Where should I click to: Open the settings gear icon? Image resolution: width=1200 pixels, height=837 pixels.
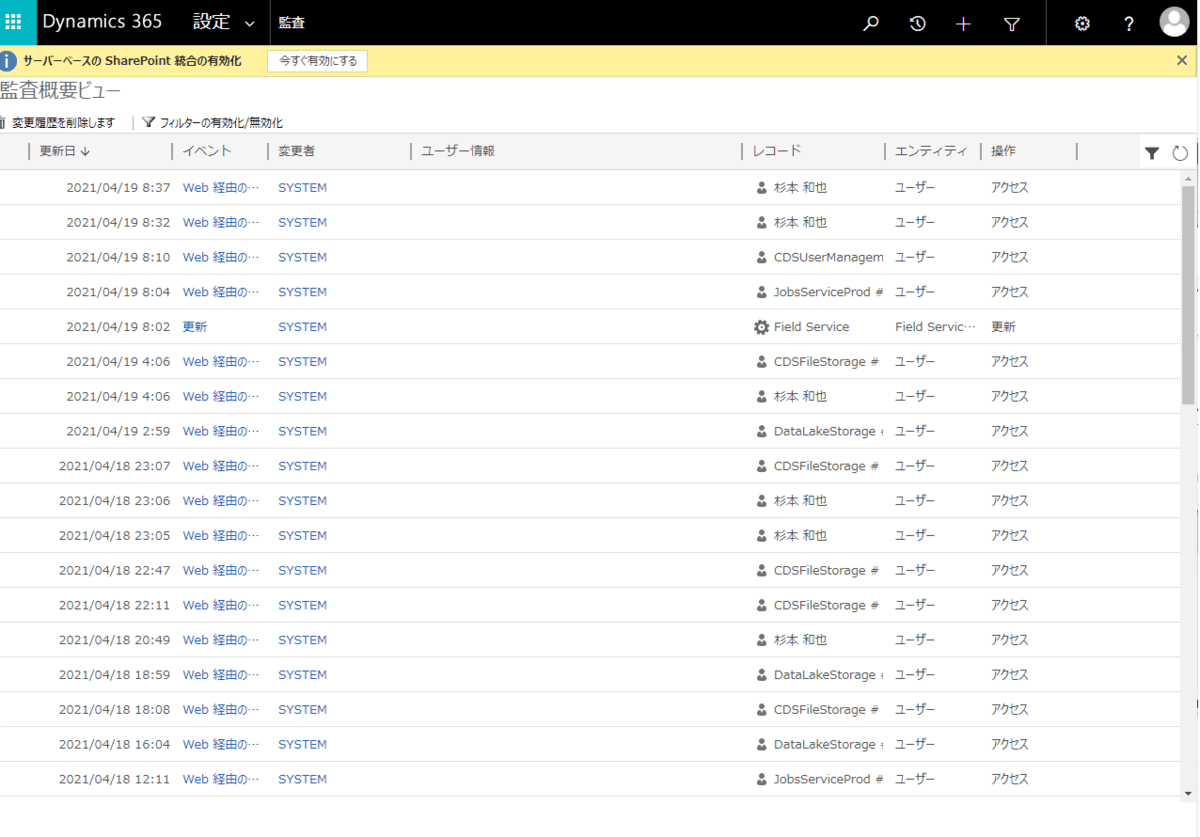1082,24
